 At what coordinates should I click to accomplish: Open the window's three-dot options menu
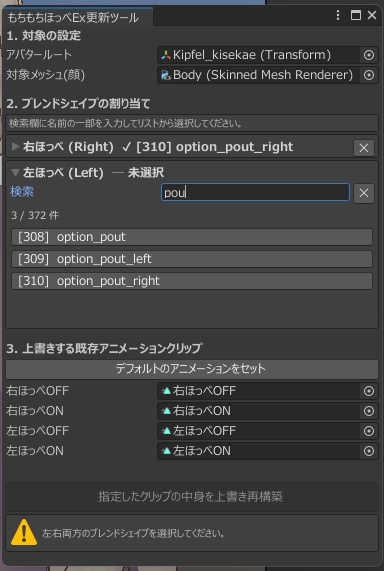pos(338,15)
